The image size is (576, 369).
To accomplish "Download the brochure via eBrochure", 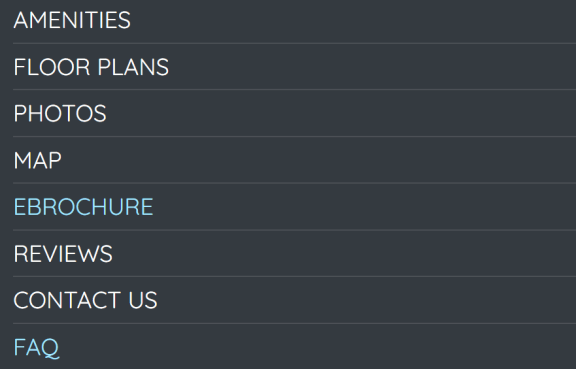I will tap(83, 207).
